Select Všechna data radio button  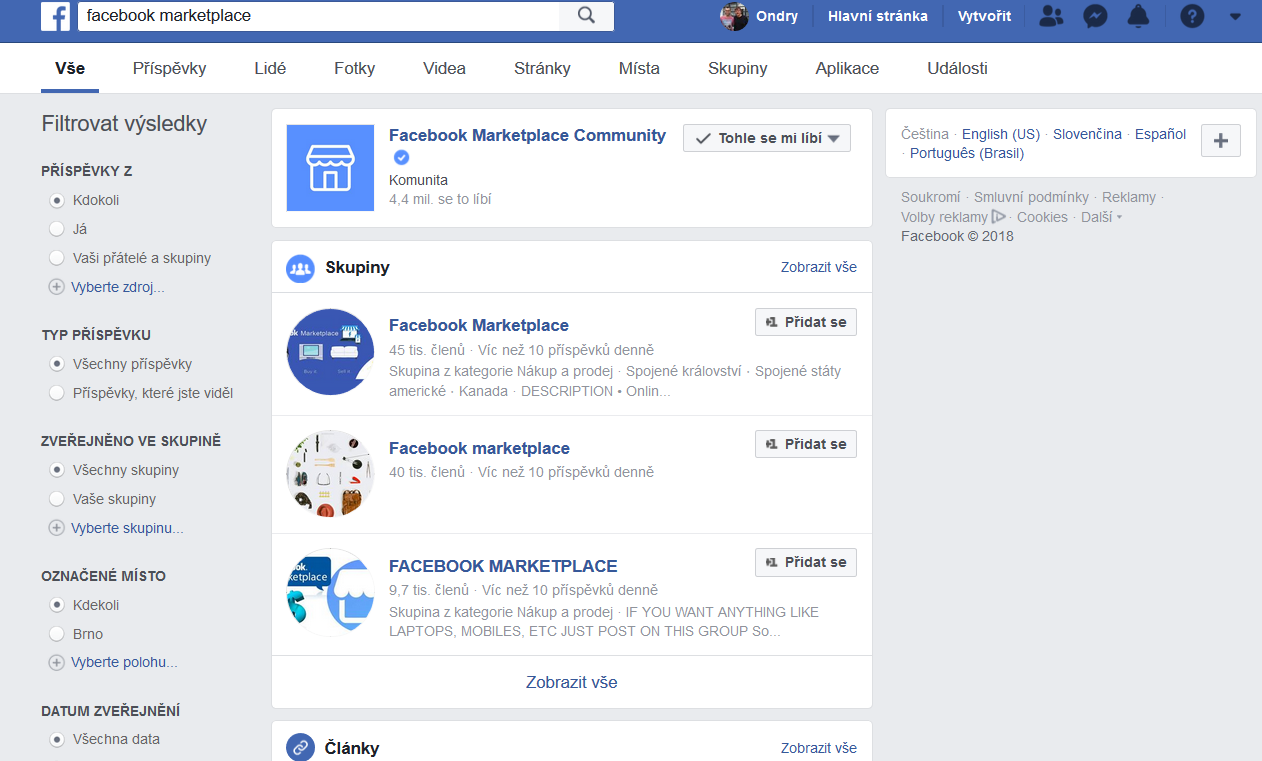click(x=56, y=739)
